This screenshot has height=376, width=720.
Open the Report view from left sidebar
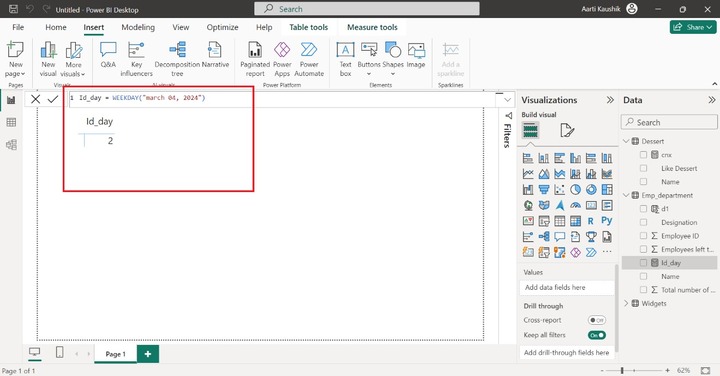click(11, 100)
